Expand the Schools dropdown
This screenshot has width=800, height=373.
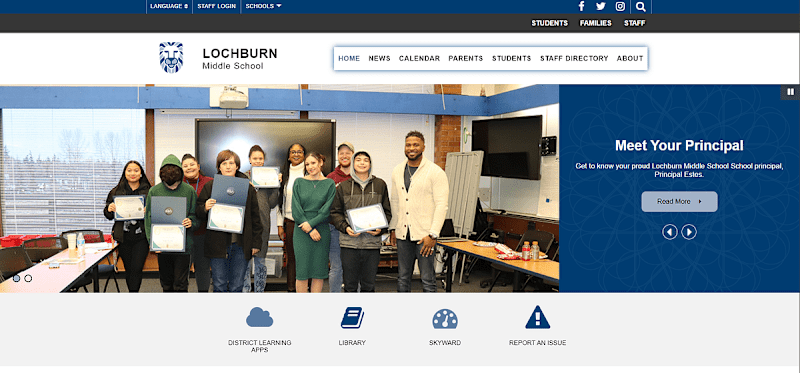[263, 6]
